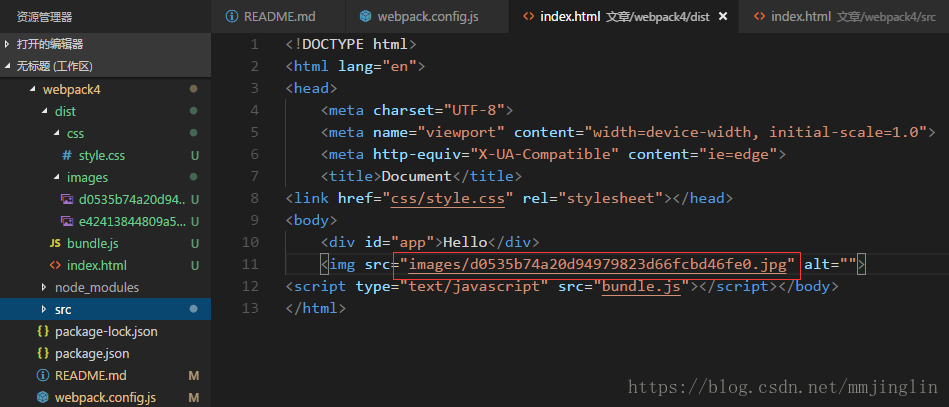The height and width of the screenshot is (407, 949).
Task: Switch to the index.html webpack4/src tab
Action: pos(844,16)
